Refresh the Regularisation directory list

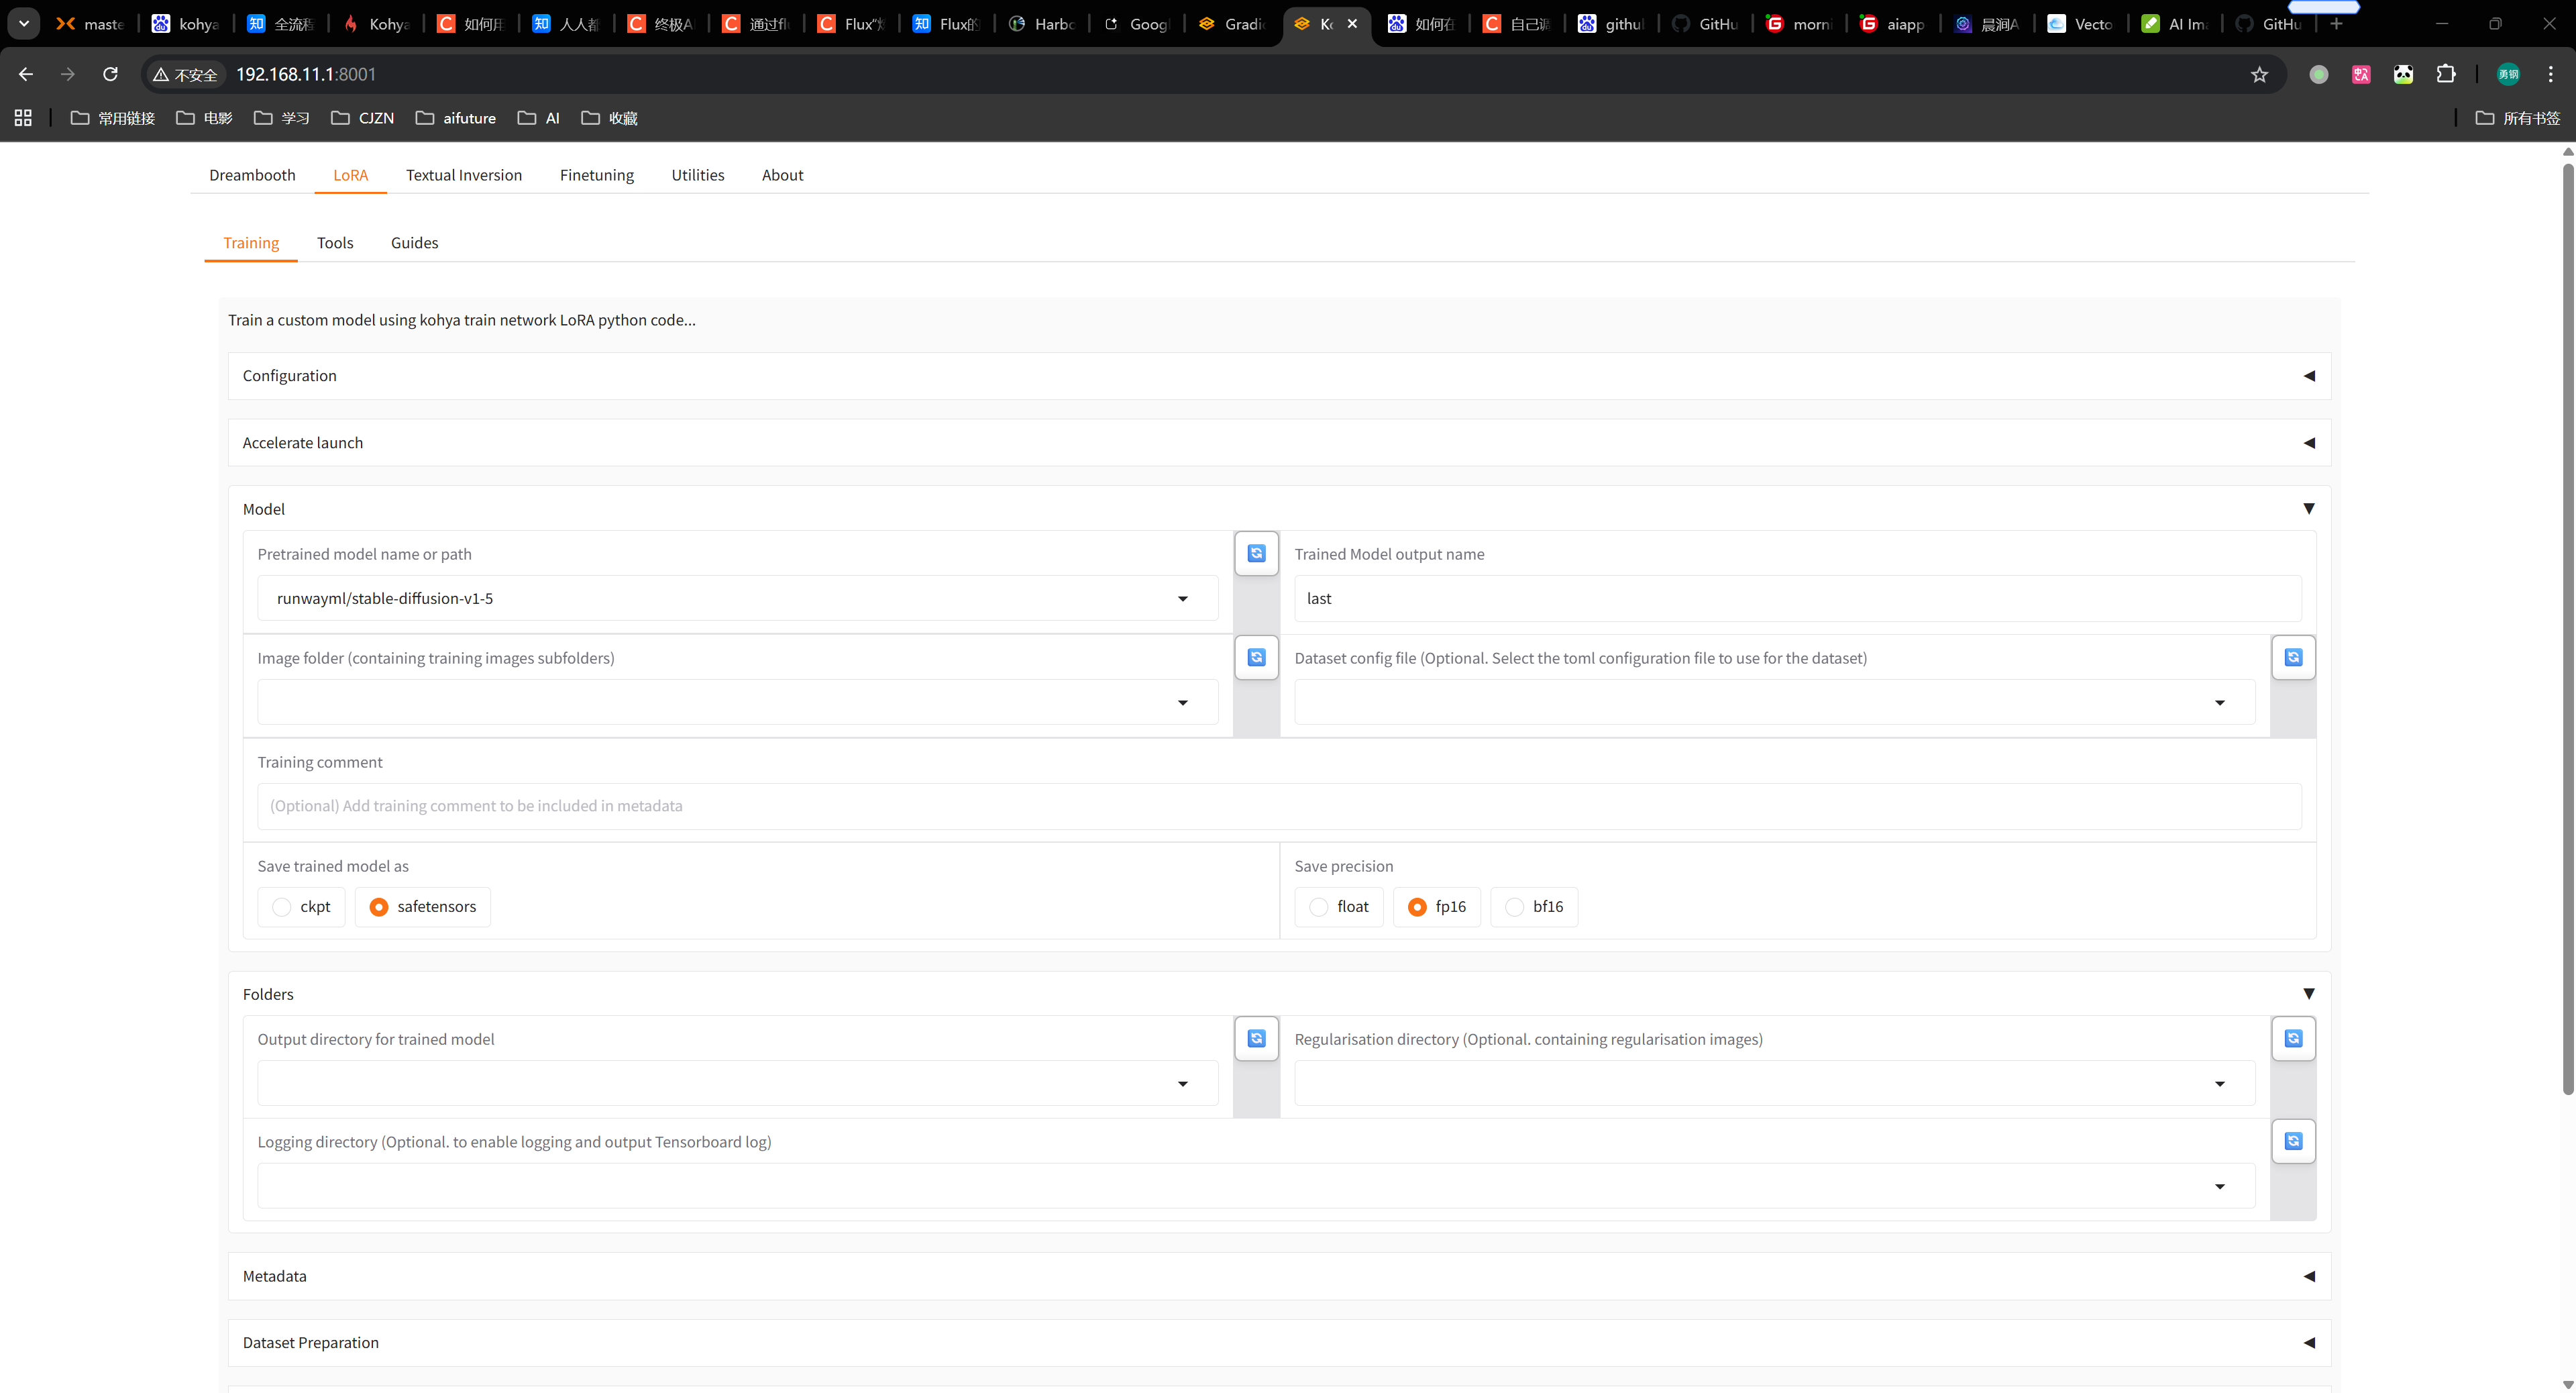click(2293, 1038)
